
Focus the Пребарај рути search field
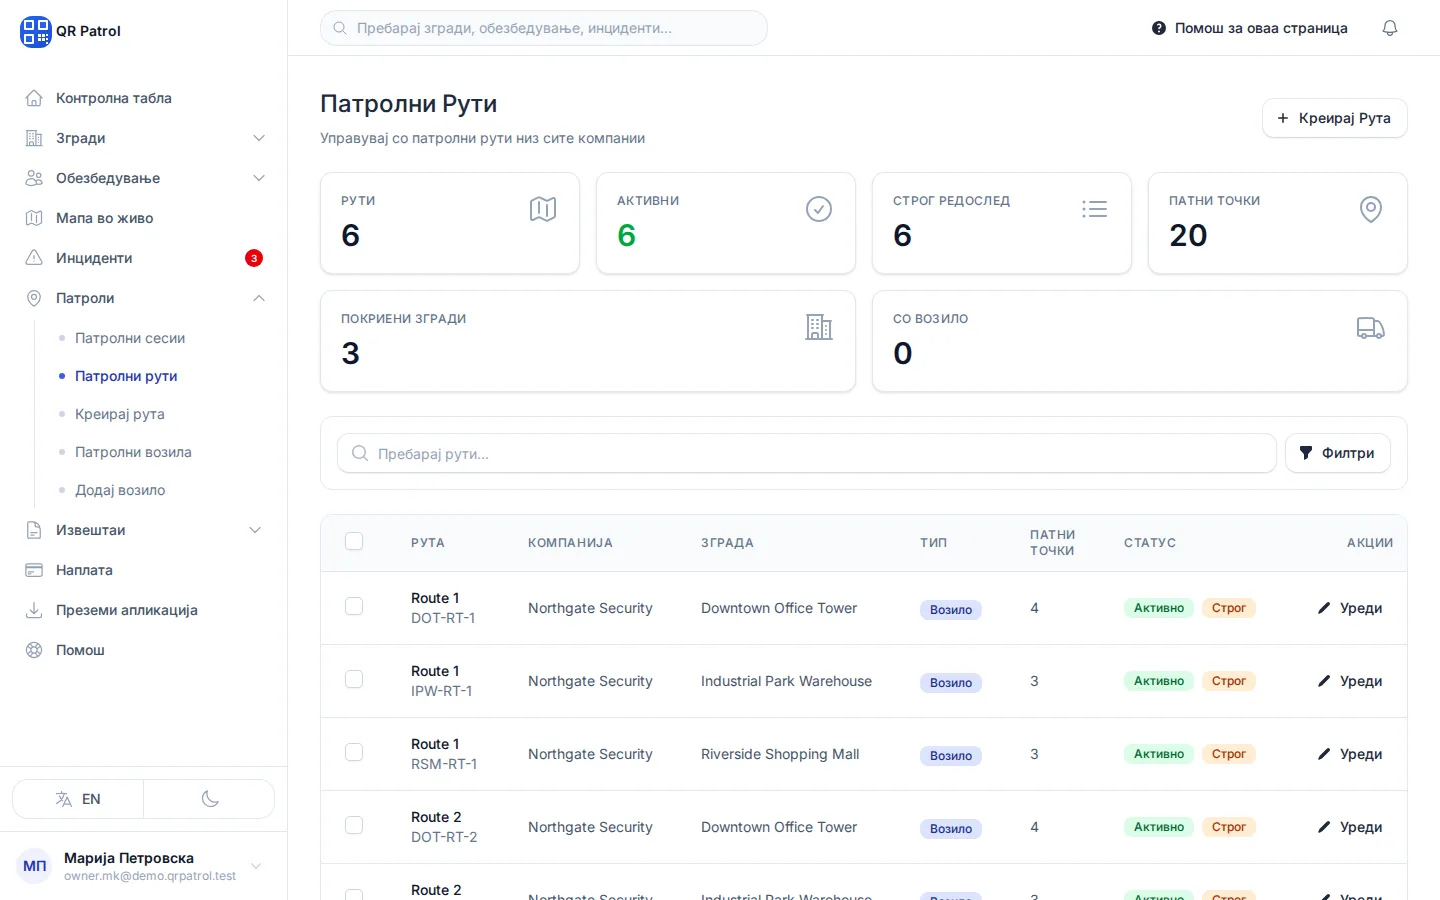(807, 453)
